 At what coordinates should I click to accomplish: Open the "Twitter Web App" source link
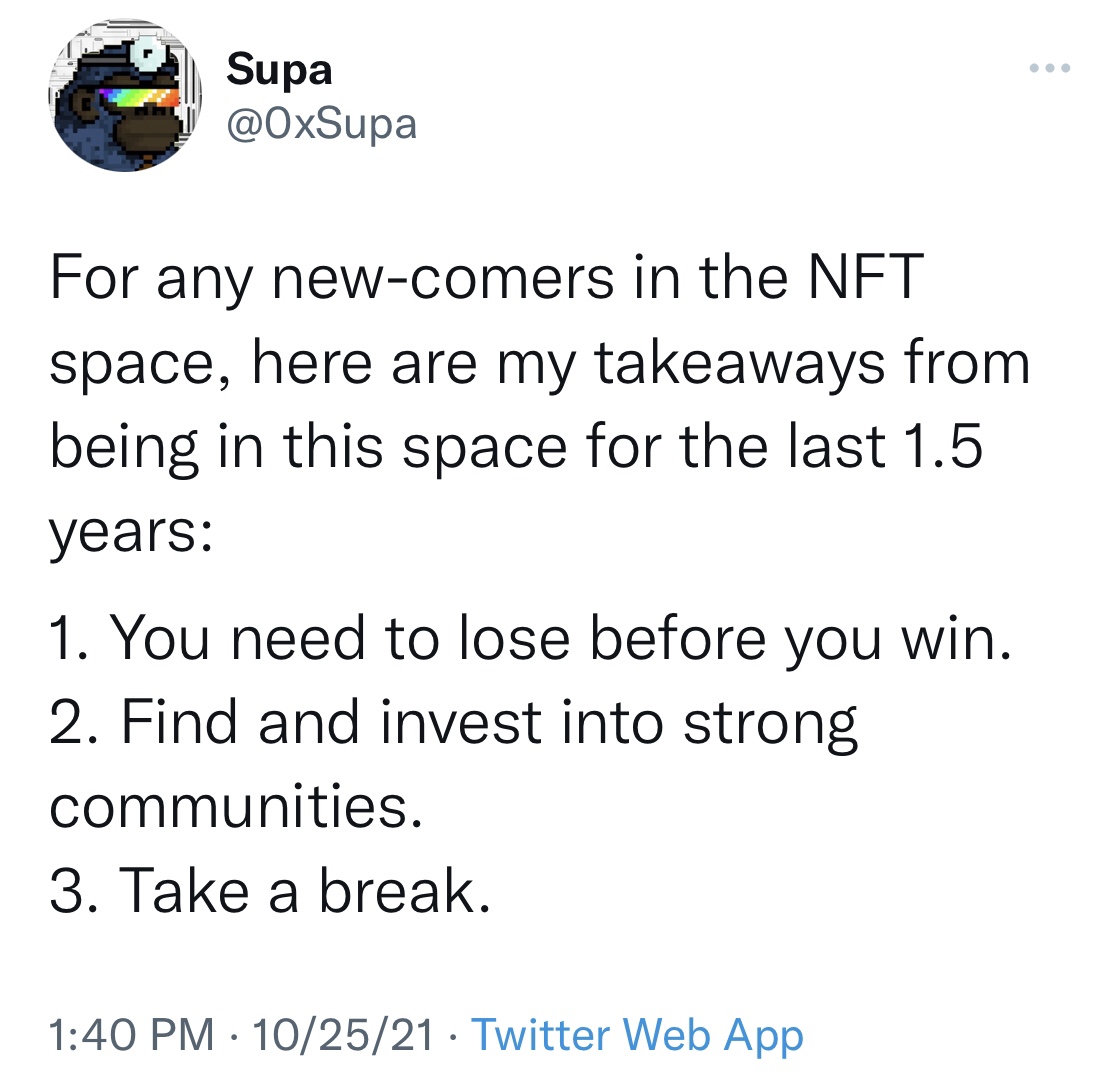pos(636,1034)
